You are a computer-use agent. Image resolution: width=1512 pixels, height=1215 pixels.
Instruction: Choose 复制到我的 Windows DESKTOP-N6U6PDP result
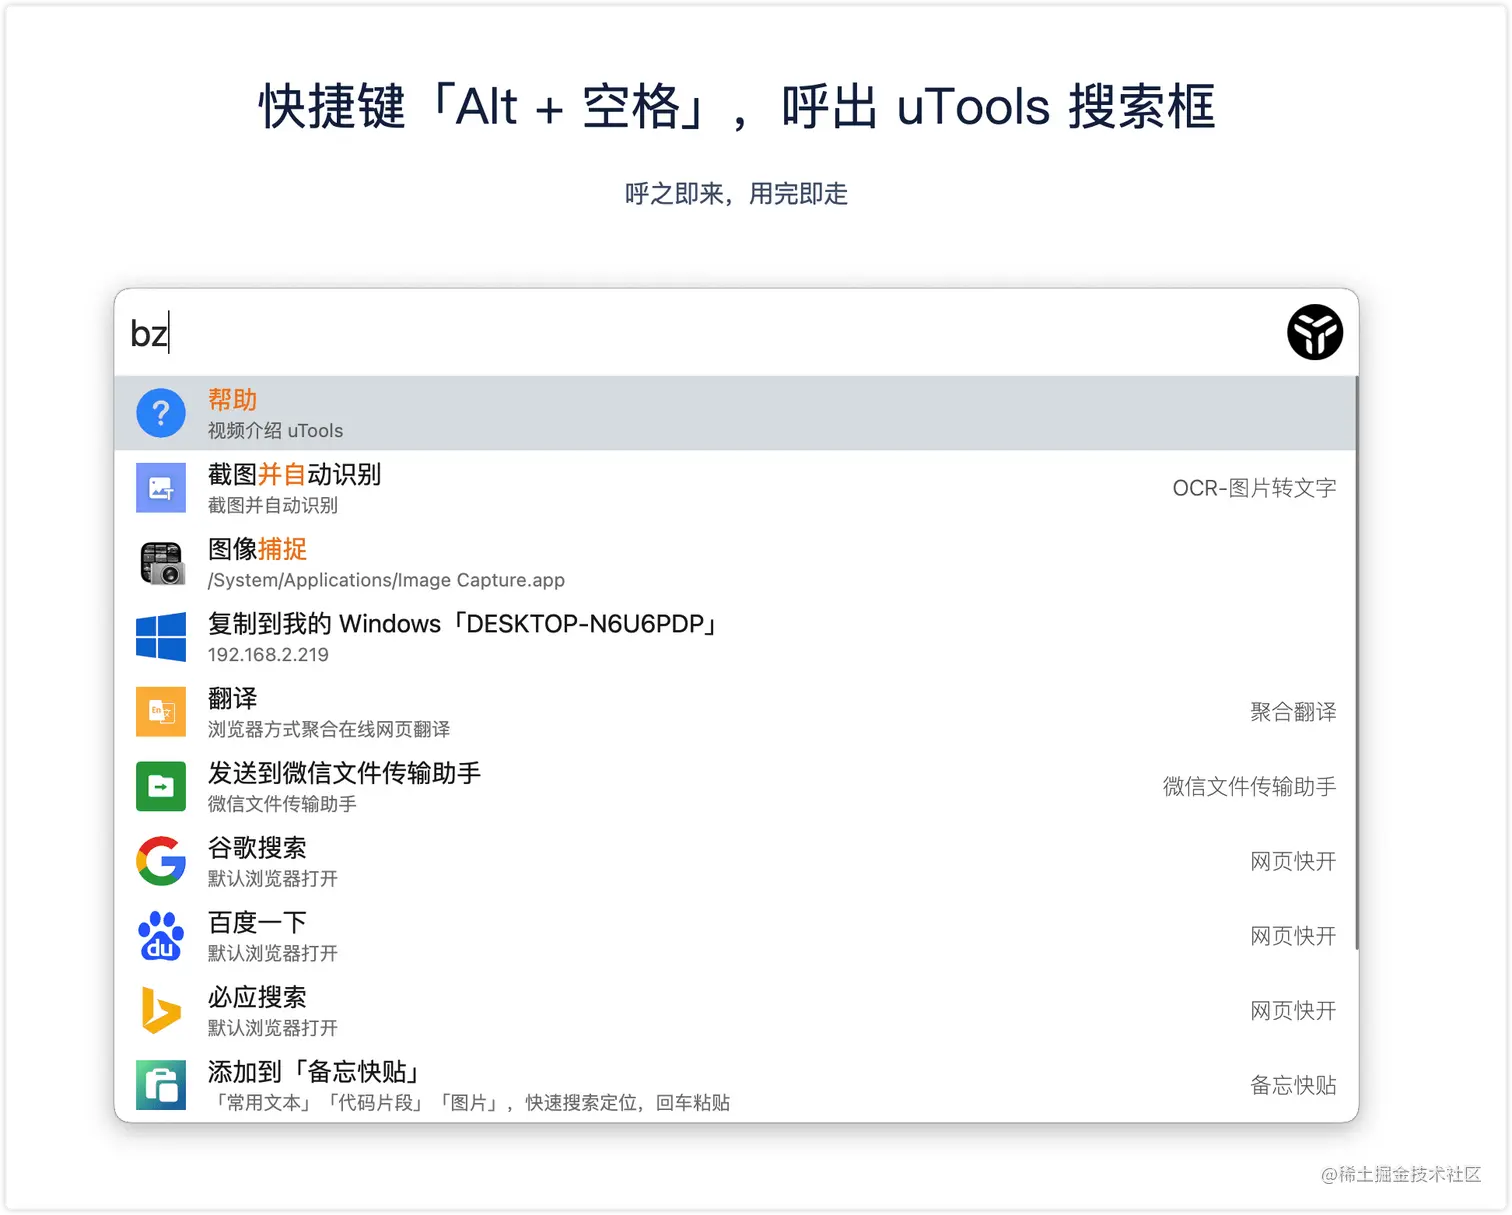[x=462, y=624]
